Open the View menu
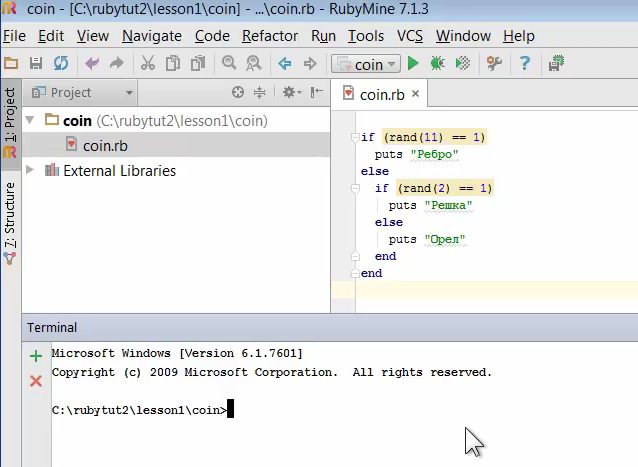Image resolution: width=638 pixels, height=467 pixels. [x=93, y=36]
